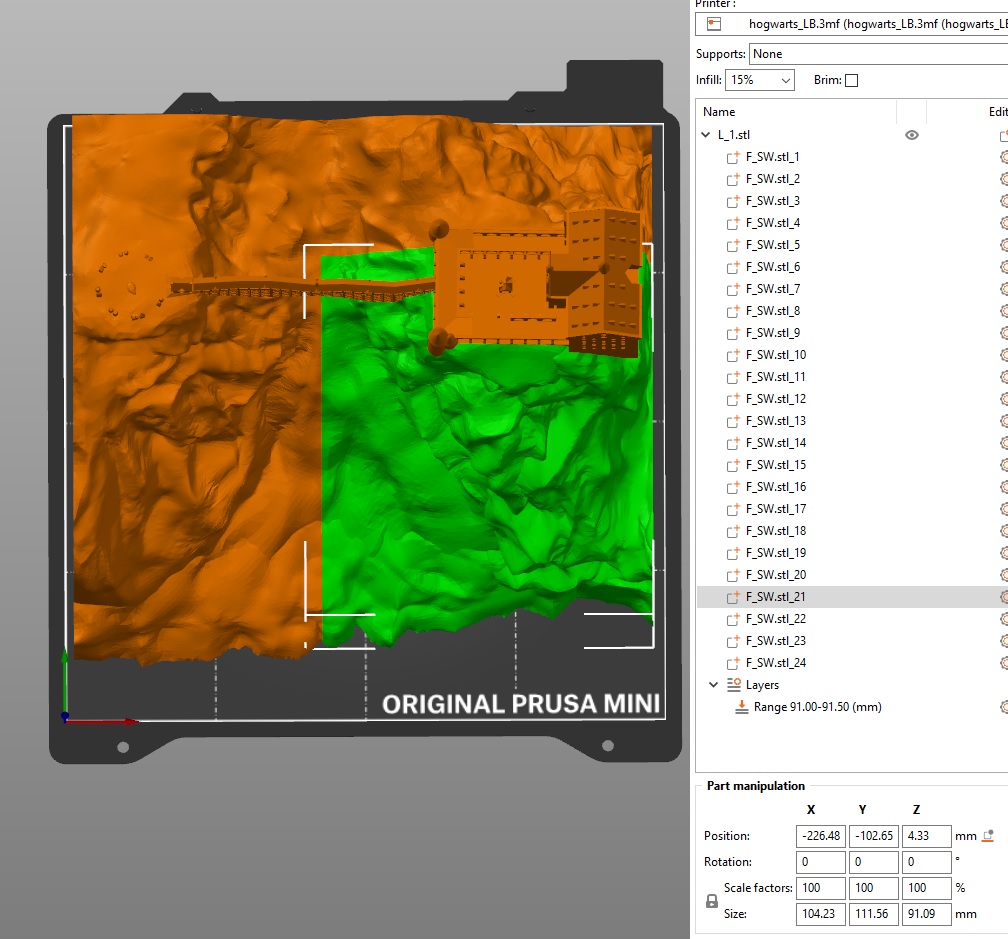Select part F_SW.stl_21 in list
Image resolution: width=1008 pixels, height=939 pixels.
coord(852,597)
